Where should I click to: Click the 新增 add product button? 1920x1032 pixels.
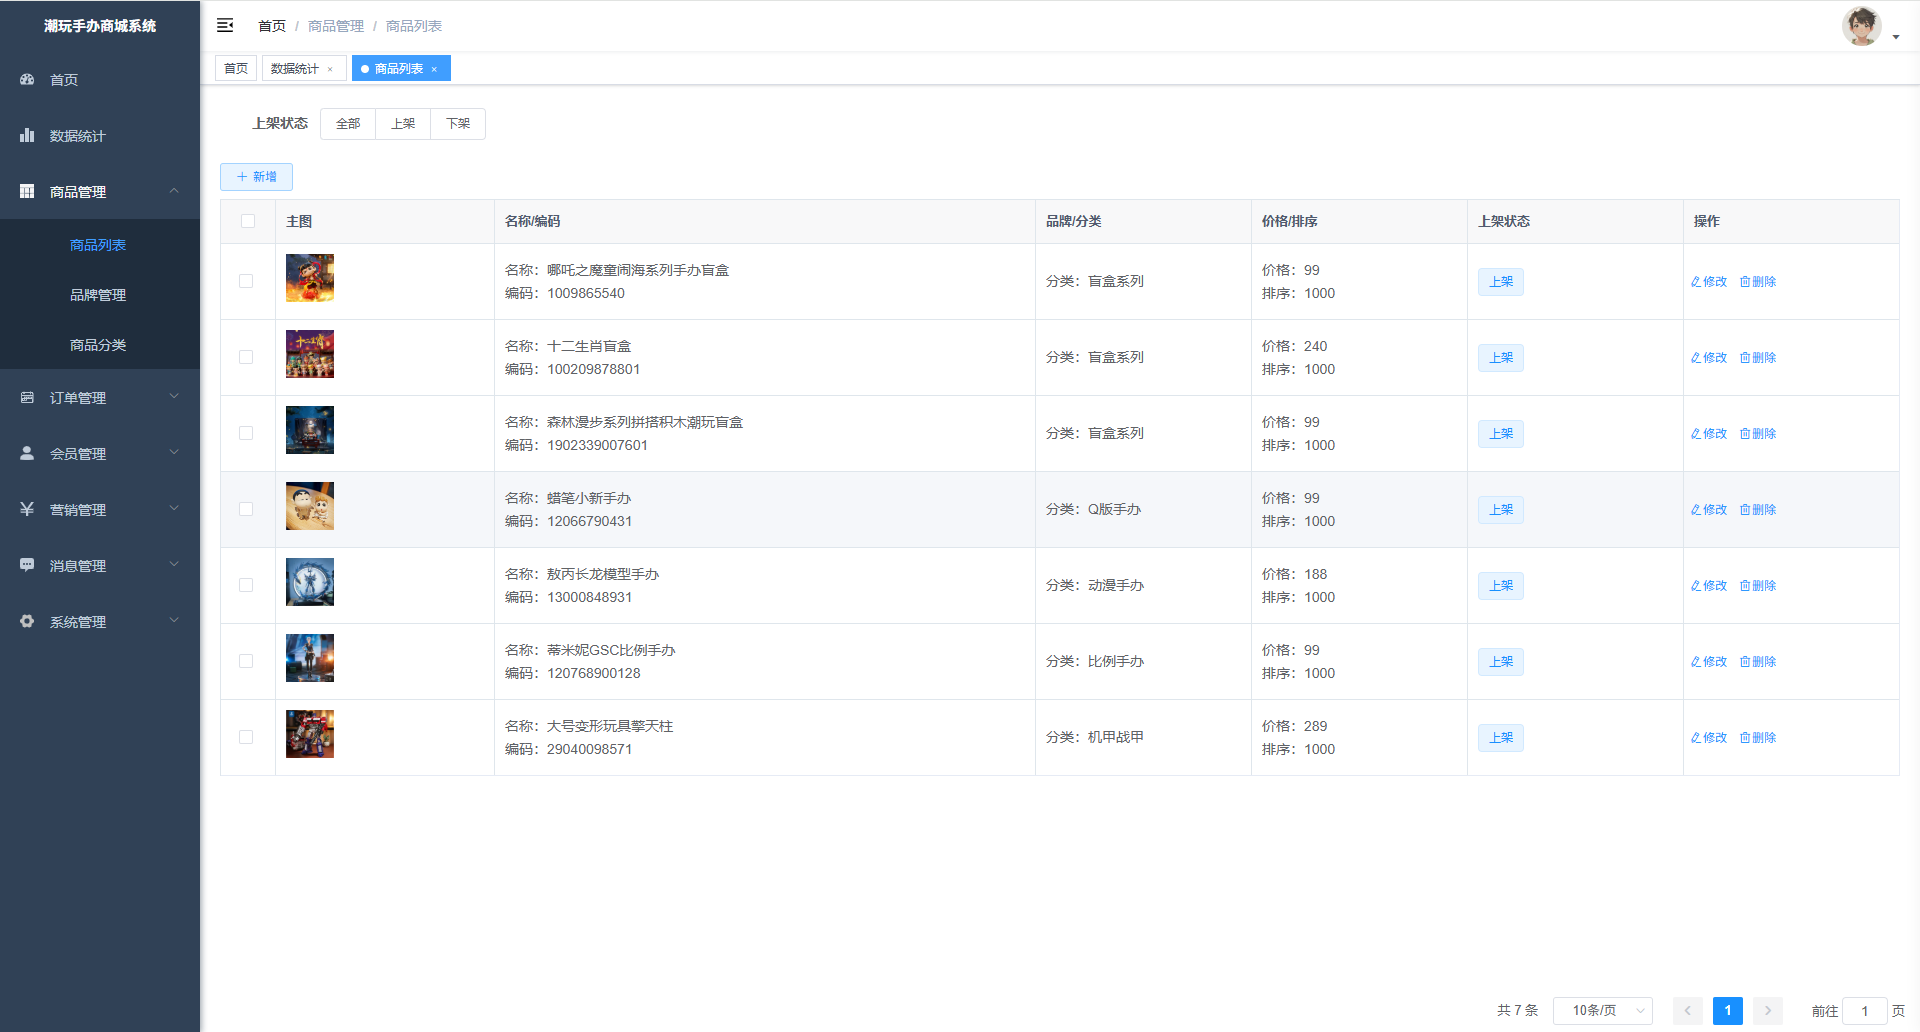pyautogui.click(x=256, y=177)
